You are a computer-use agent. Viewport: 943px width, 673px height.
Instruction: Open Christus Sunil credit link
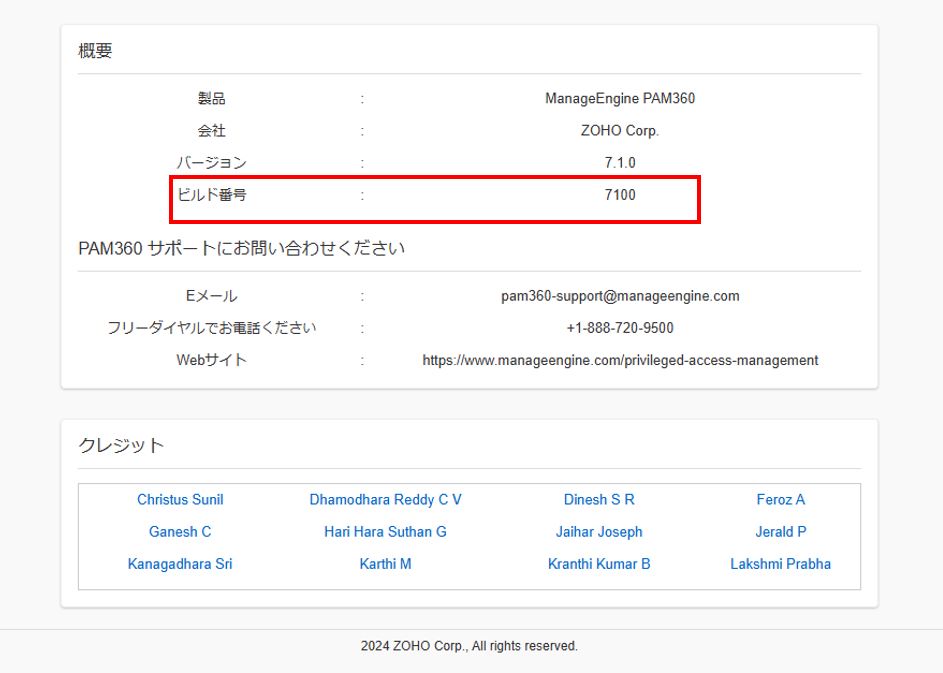click(x=180, y=500)
